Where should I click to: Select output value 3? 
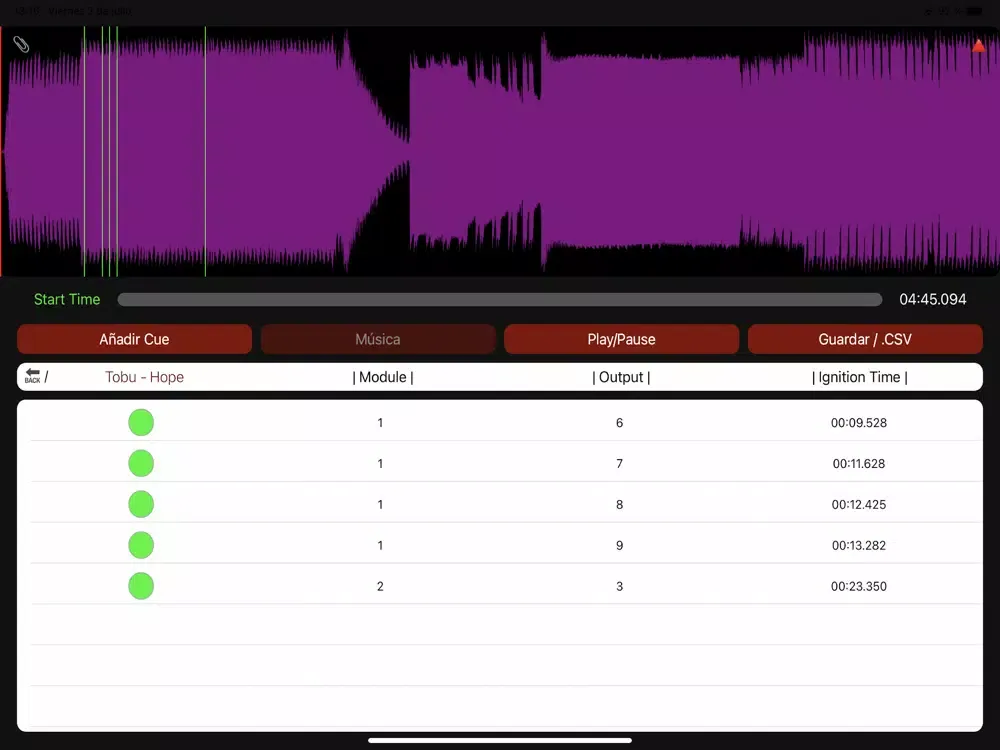tap(619, 586)
